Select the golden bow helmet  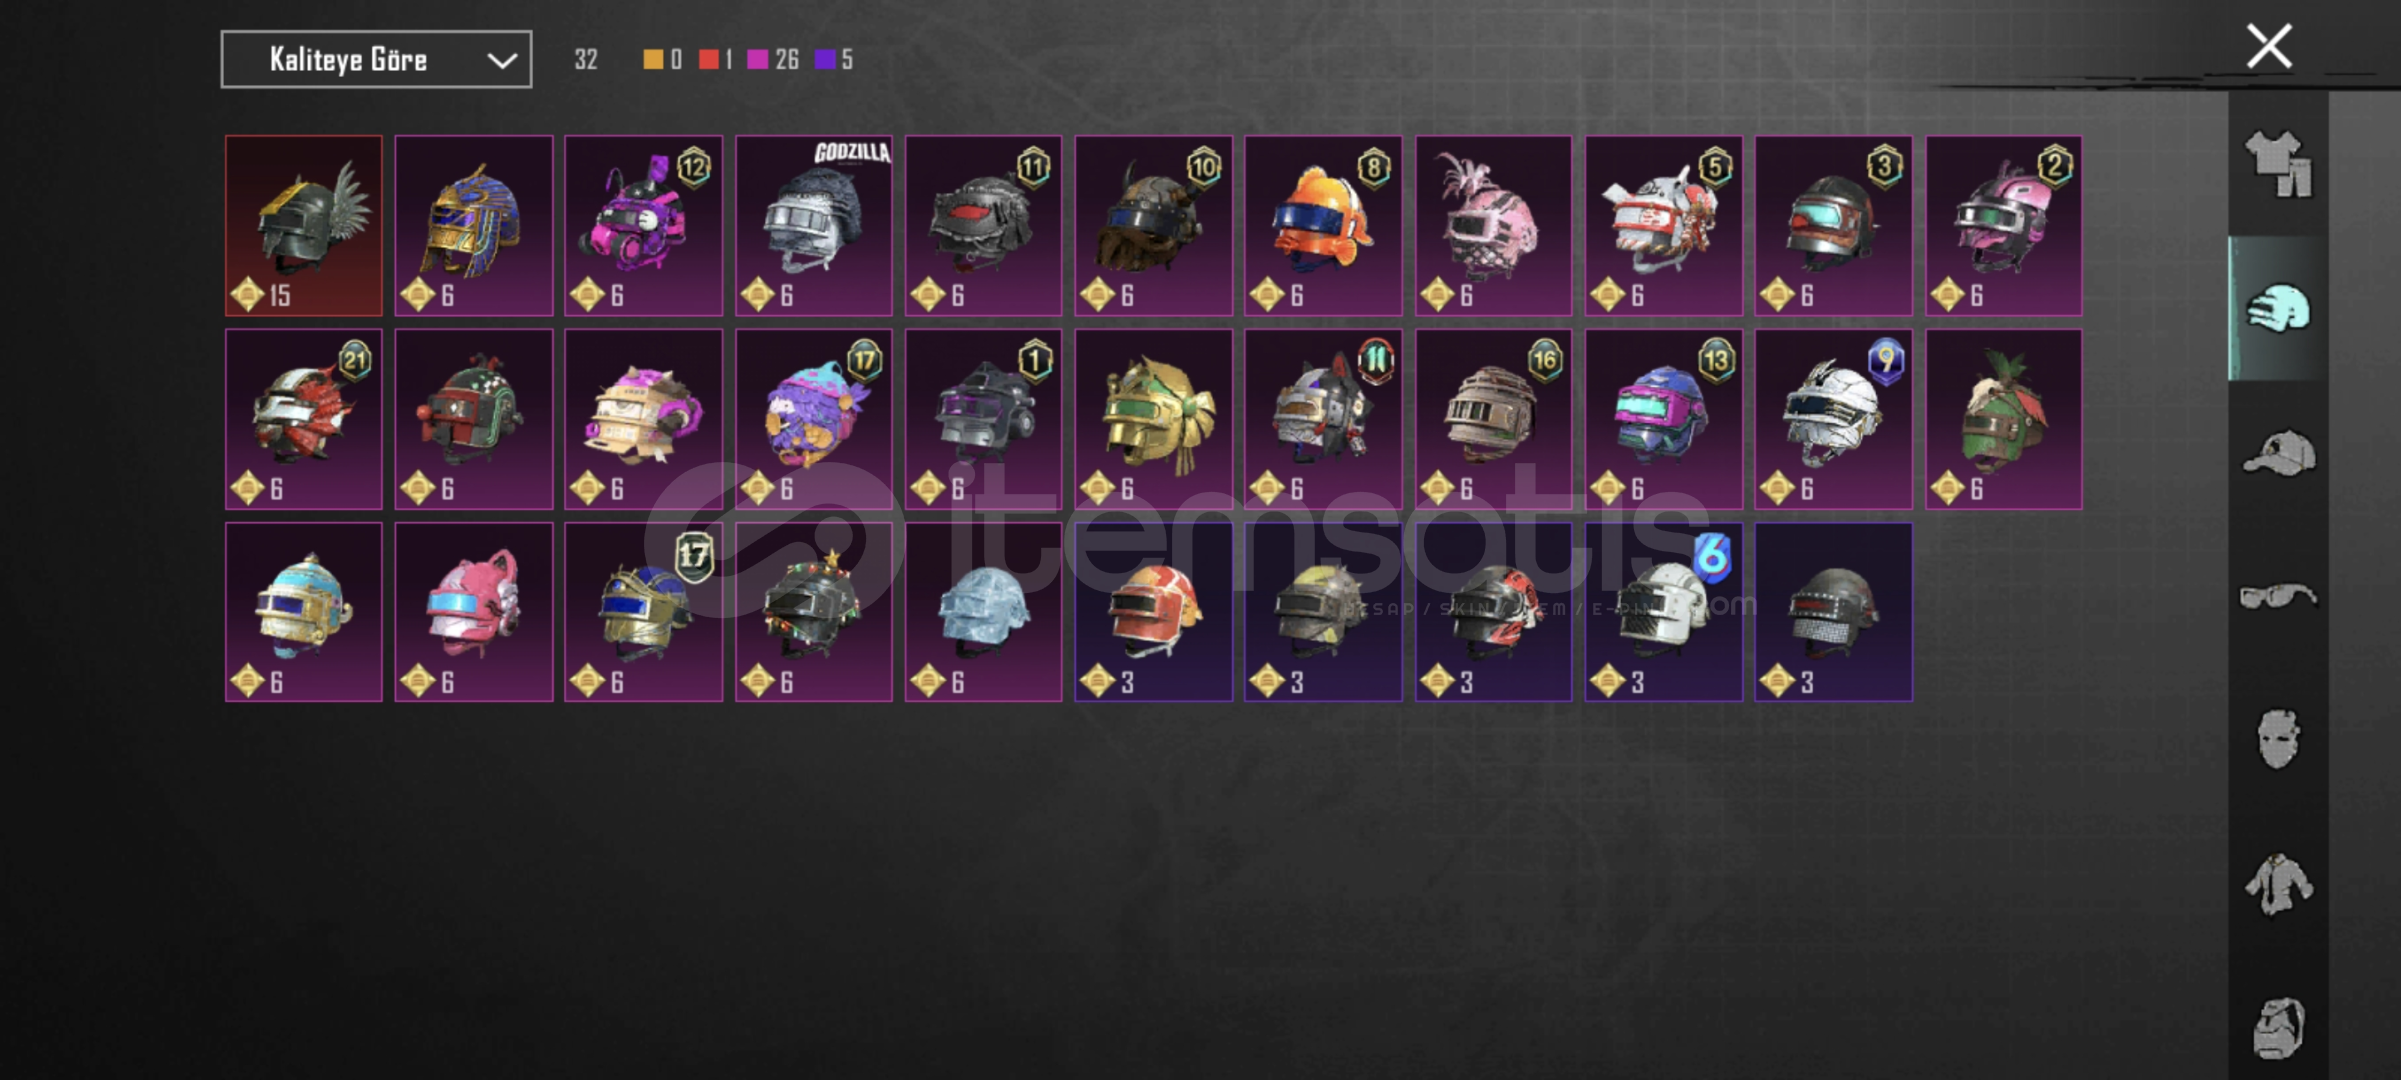1153,419
